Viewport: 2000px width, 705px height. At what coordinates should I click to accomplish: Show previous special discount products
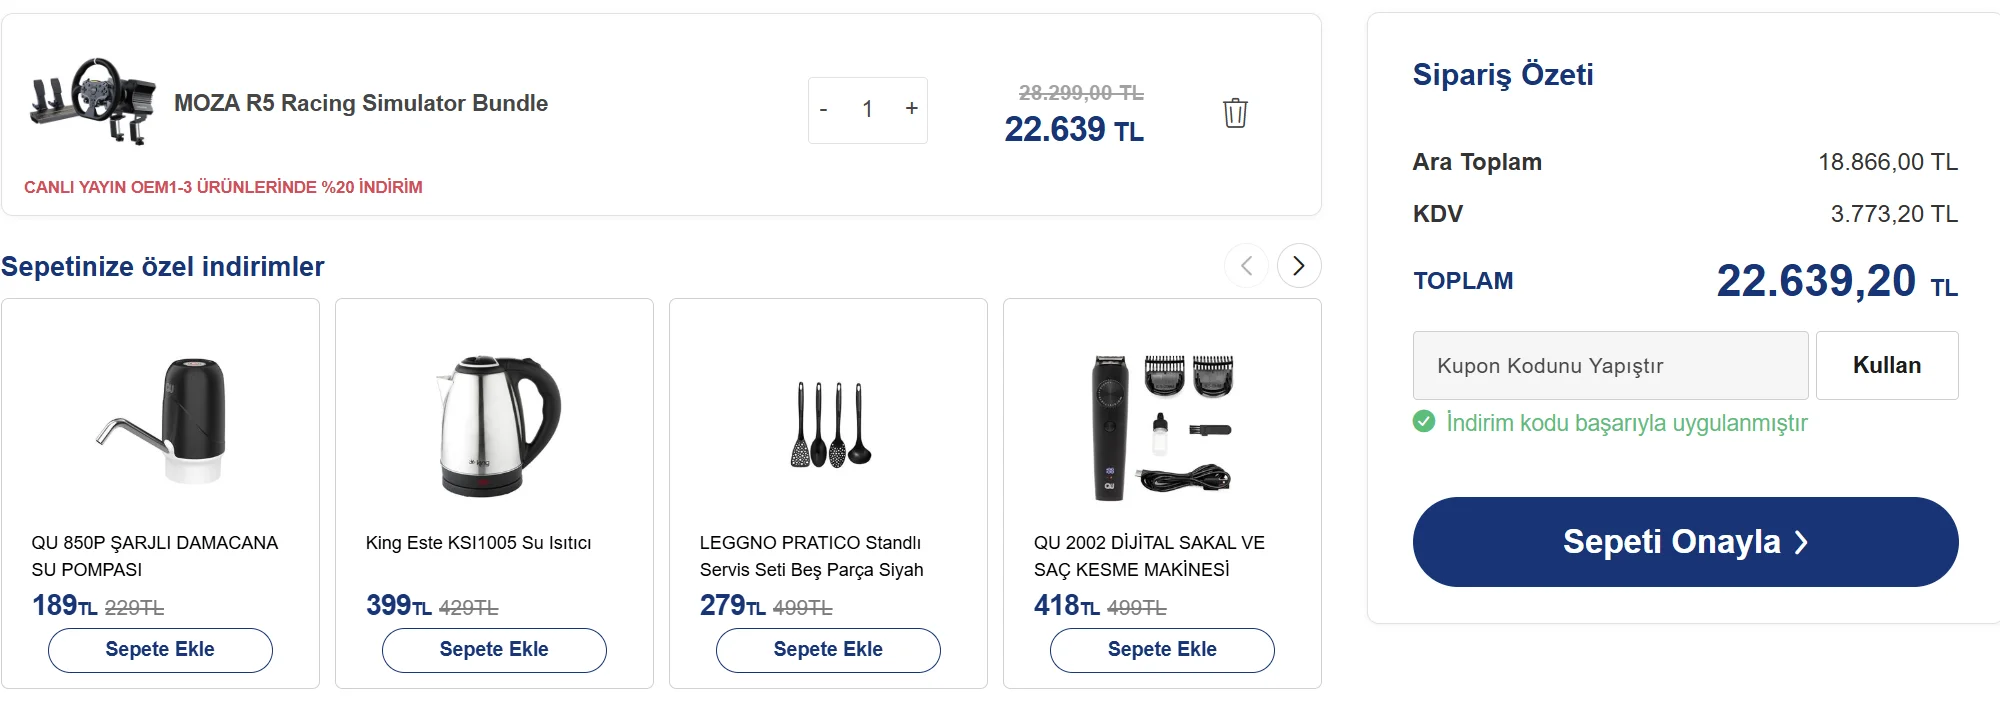(x=1246, y=266)
